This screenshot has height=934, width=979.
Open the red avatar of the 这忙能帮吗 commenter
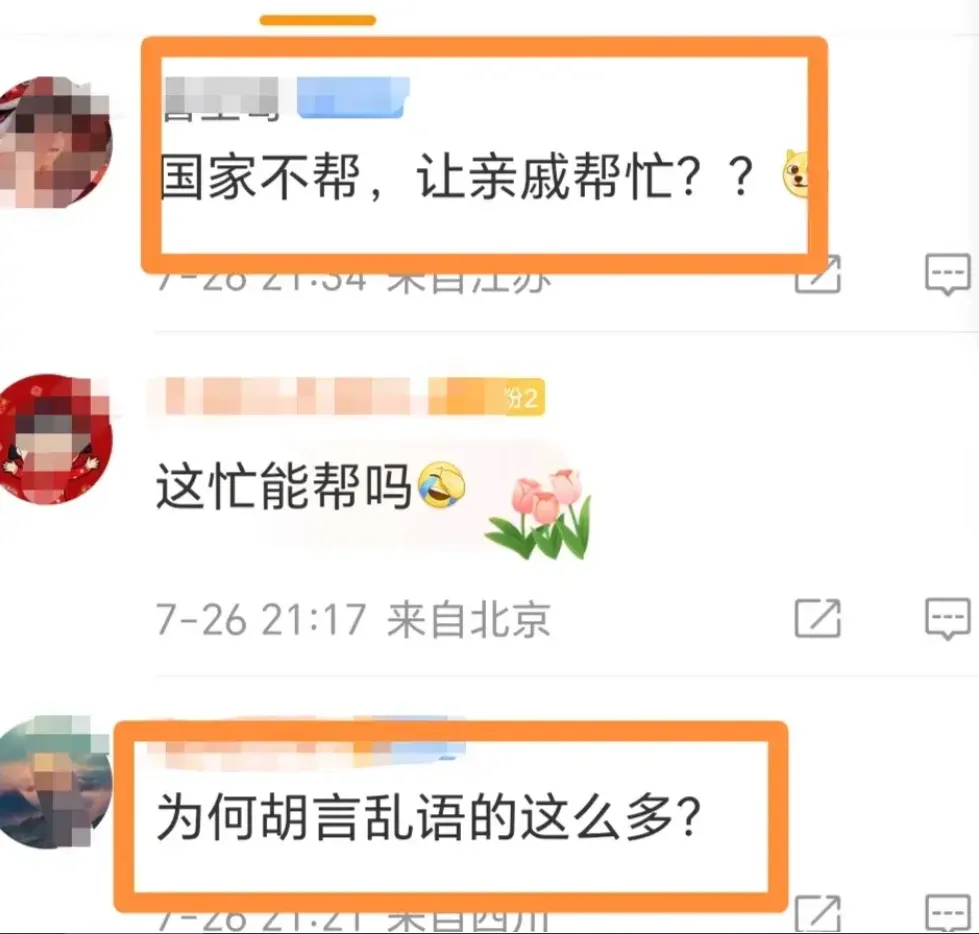pyautogui.click(x=55, y=440)
